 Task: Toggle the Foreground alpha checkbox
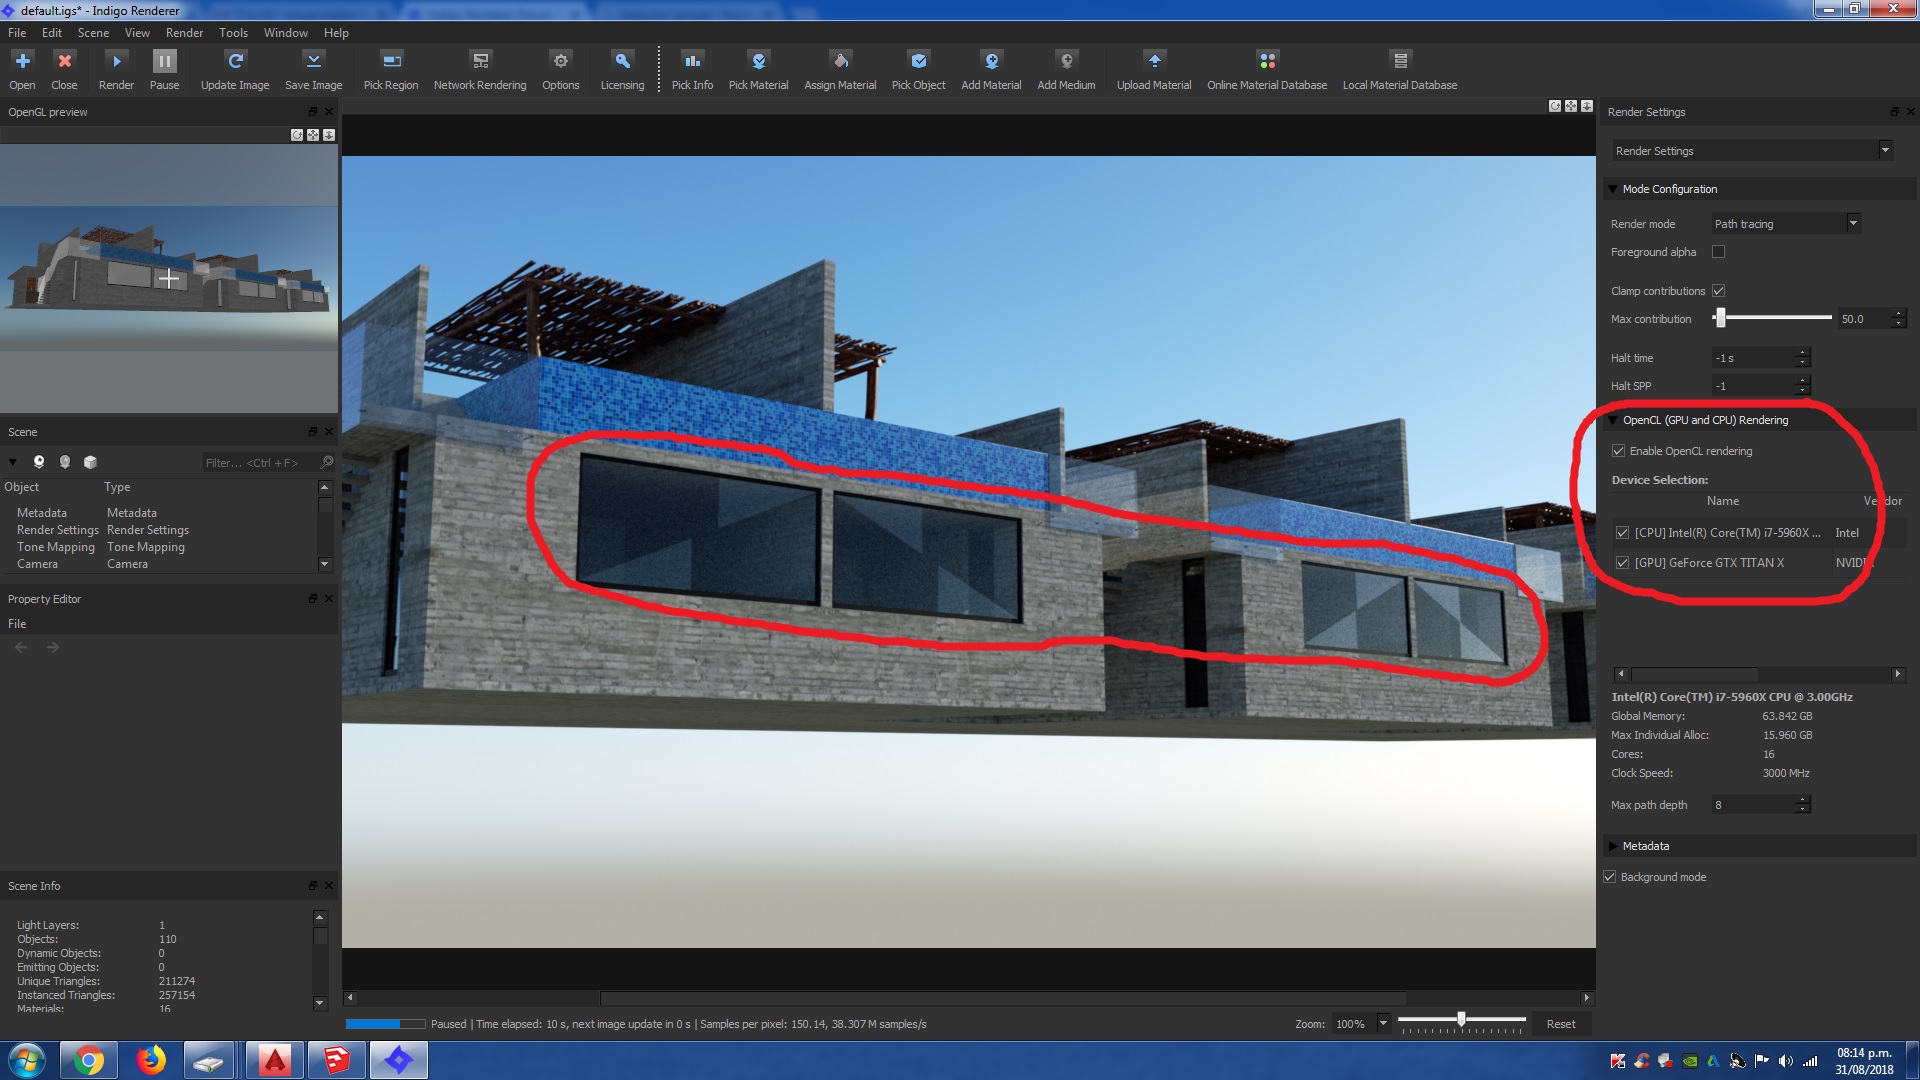tap(1718, 252)
